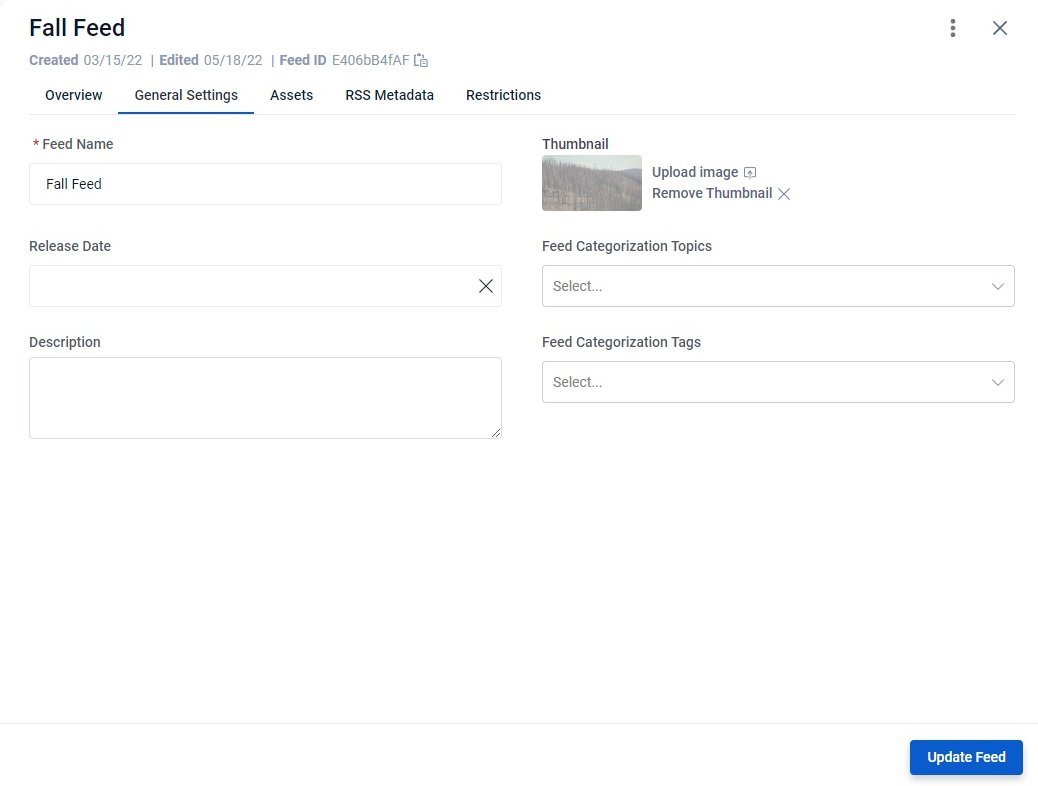Open the Assets tab
Image resolution: width=1038 pixels, height=786 pixels.
291,95
